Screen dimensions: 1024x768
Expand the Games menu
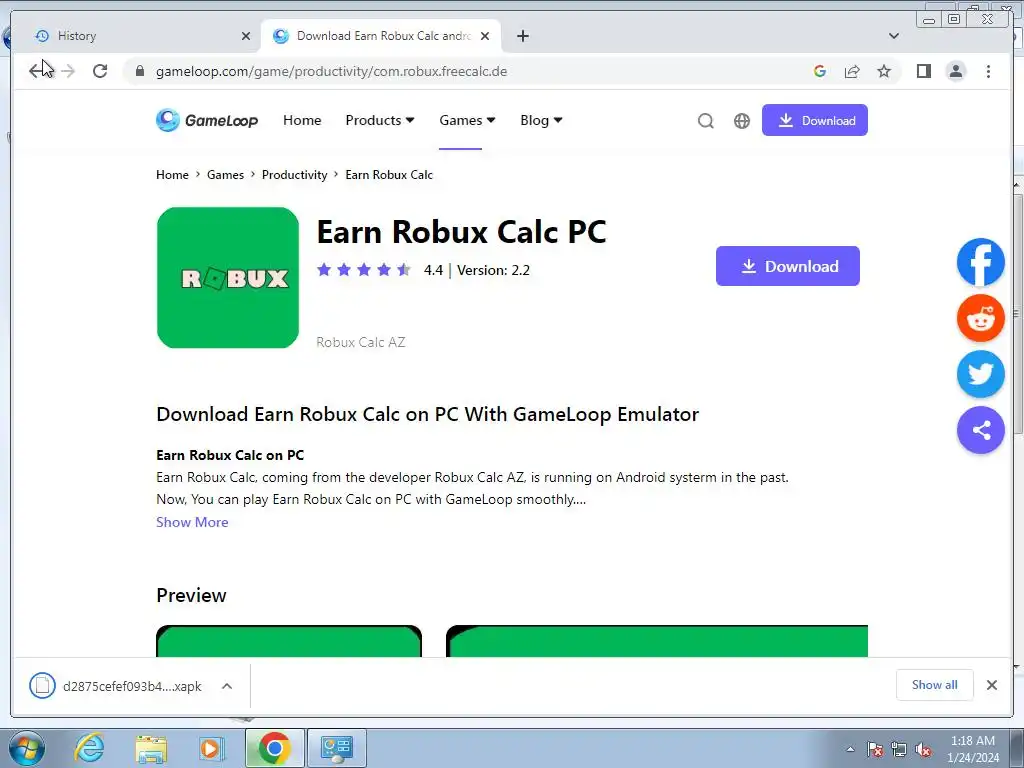coord(467,120)
